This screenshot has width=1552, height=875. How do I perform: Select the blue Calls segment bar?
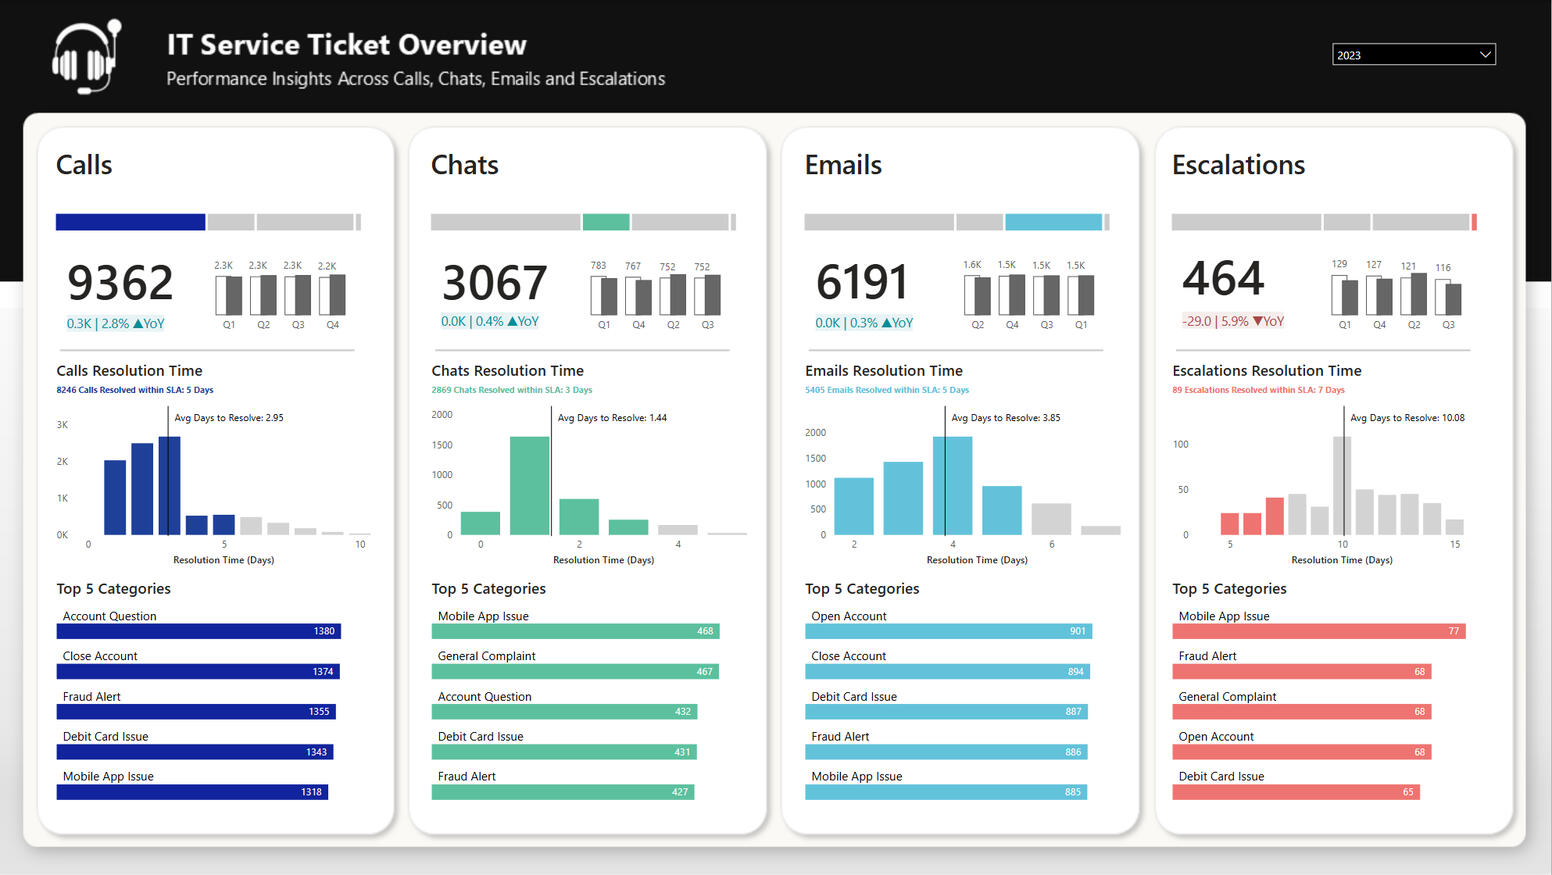tap(130, 222)
